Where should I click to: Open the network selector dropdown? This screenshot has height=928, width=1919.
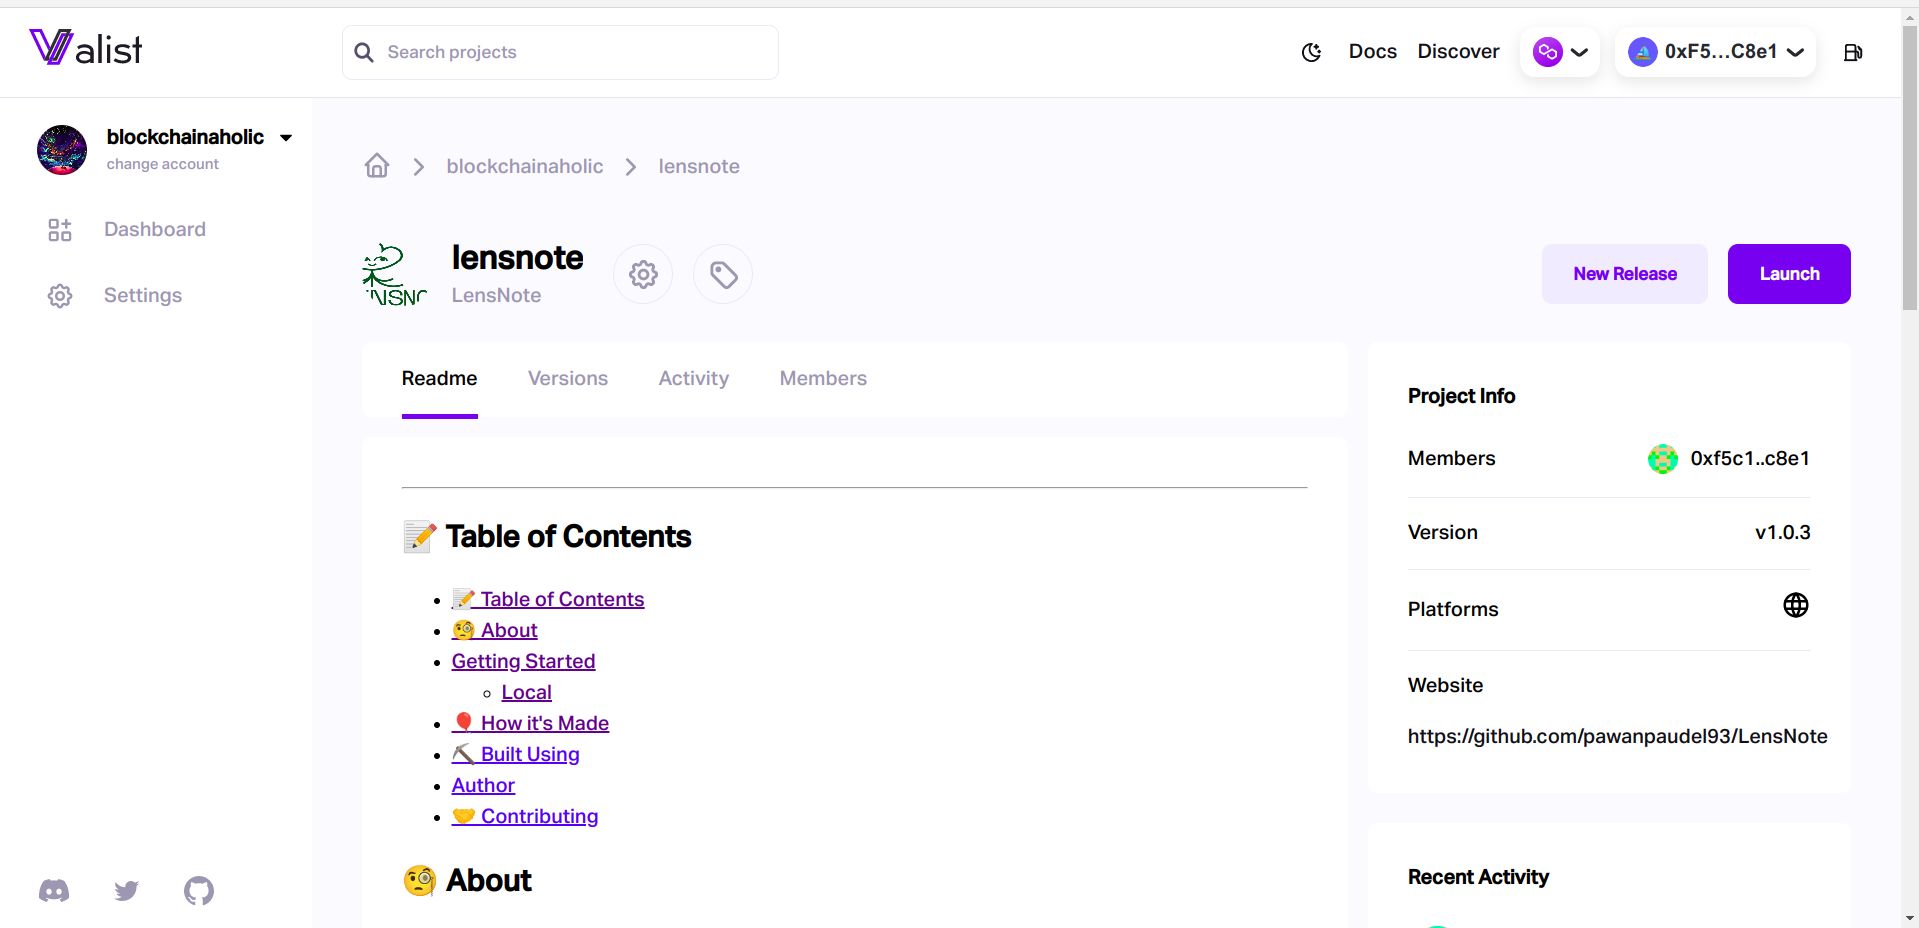click(x=1560, y=52)
